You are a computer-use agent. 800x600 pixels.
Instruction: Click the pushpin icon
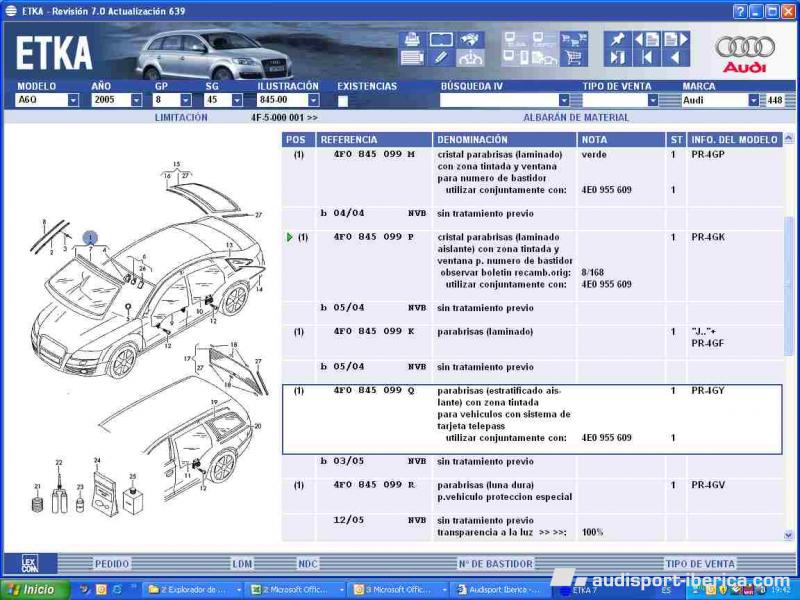point(617,39)
